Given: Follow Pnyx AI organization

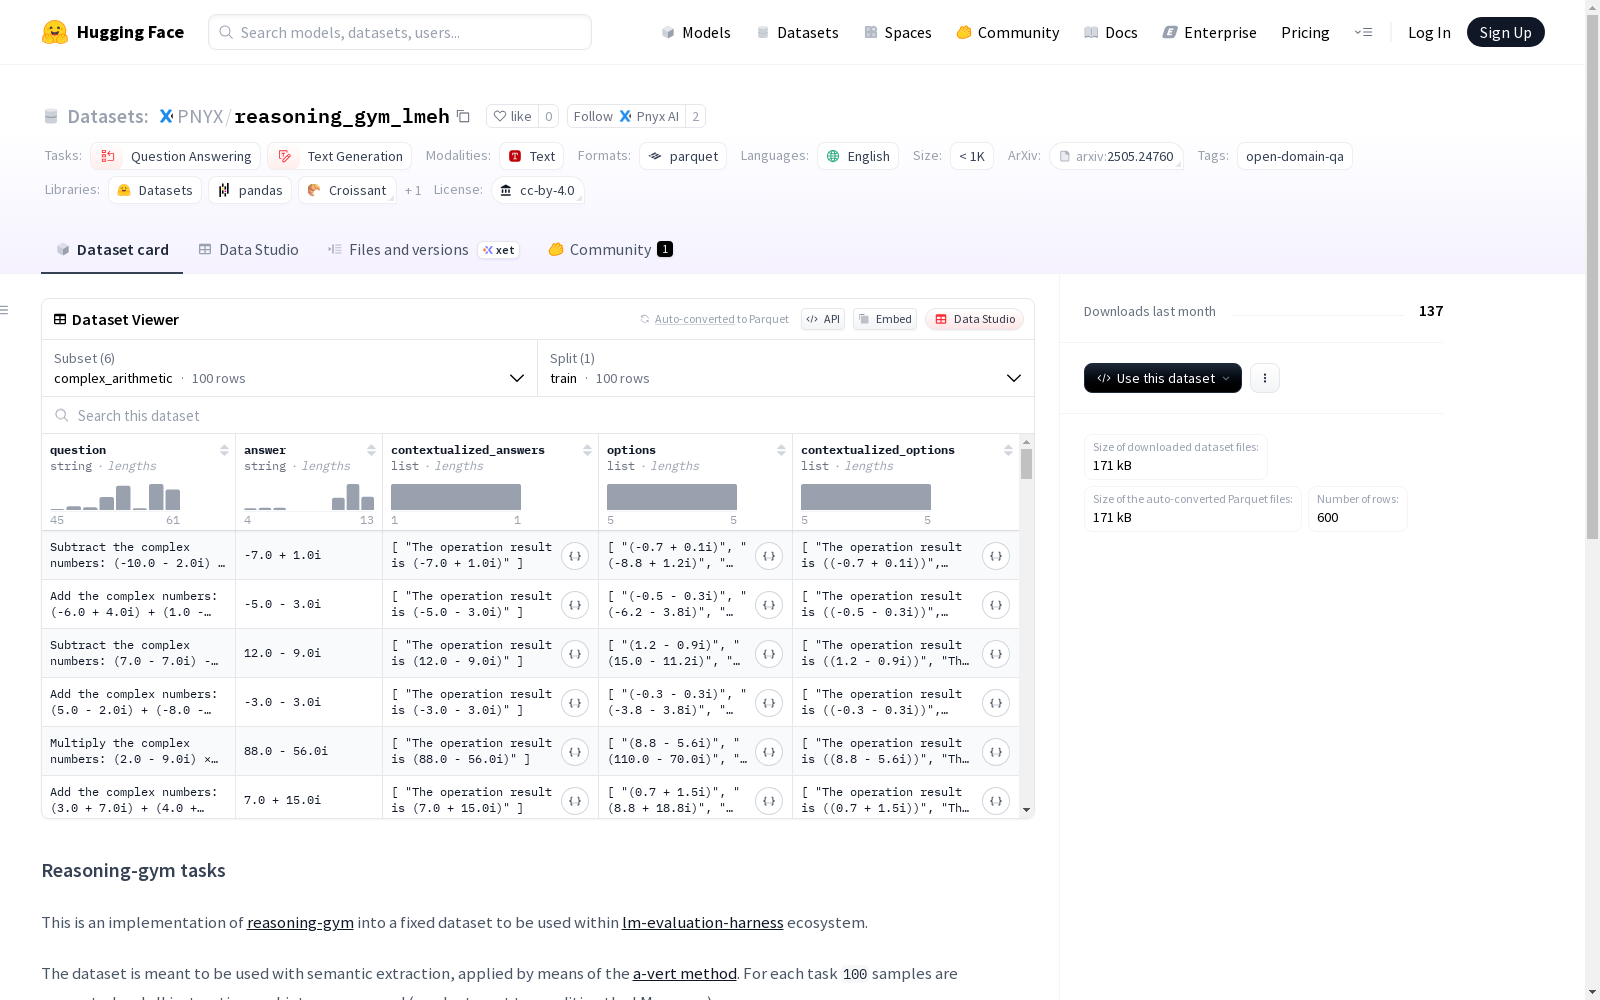Looking at the screenshot, I should pos(626,116).
